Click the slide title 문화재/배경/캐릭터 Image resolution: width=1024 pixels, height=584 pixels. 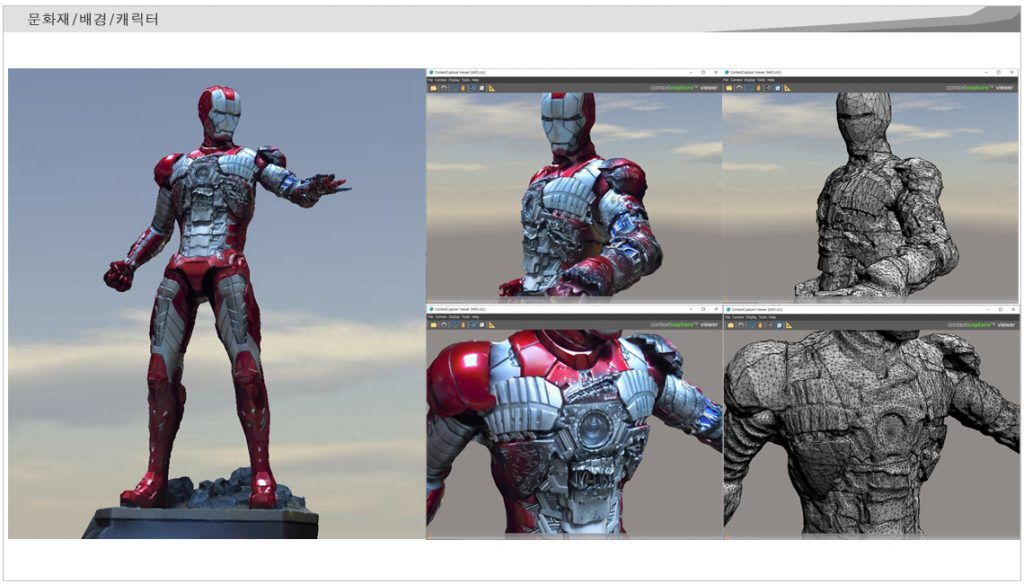tap(93, 20)
